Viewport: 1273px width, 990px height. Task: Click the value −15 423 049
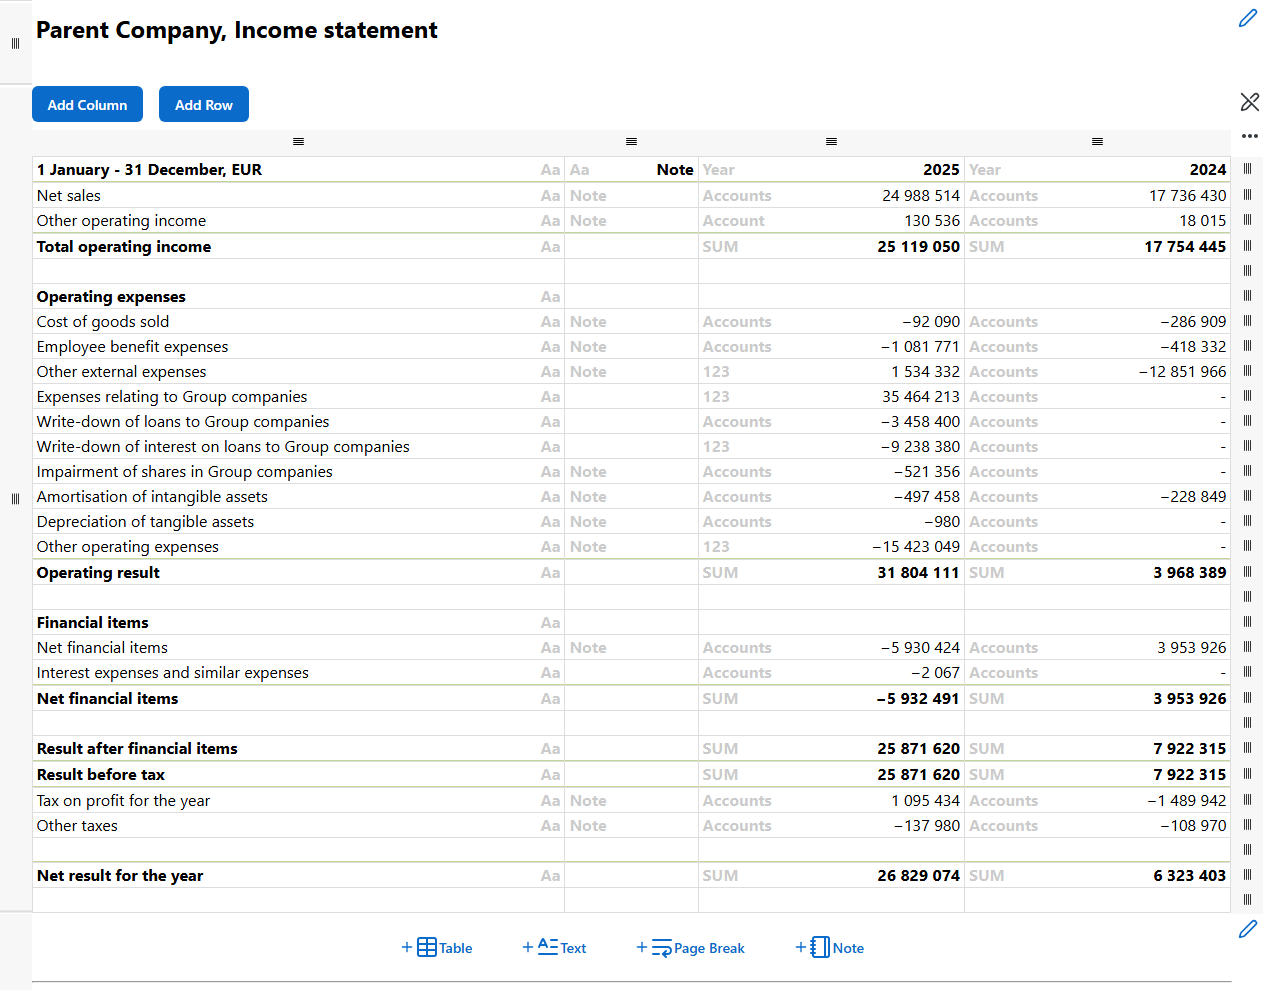pyautogui.click(x=916, y=547)
